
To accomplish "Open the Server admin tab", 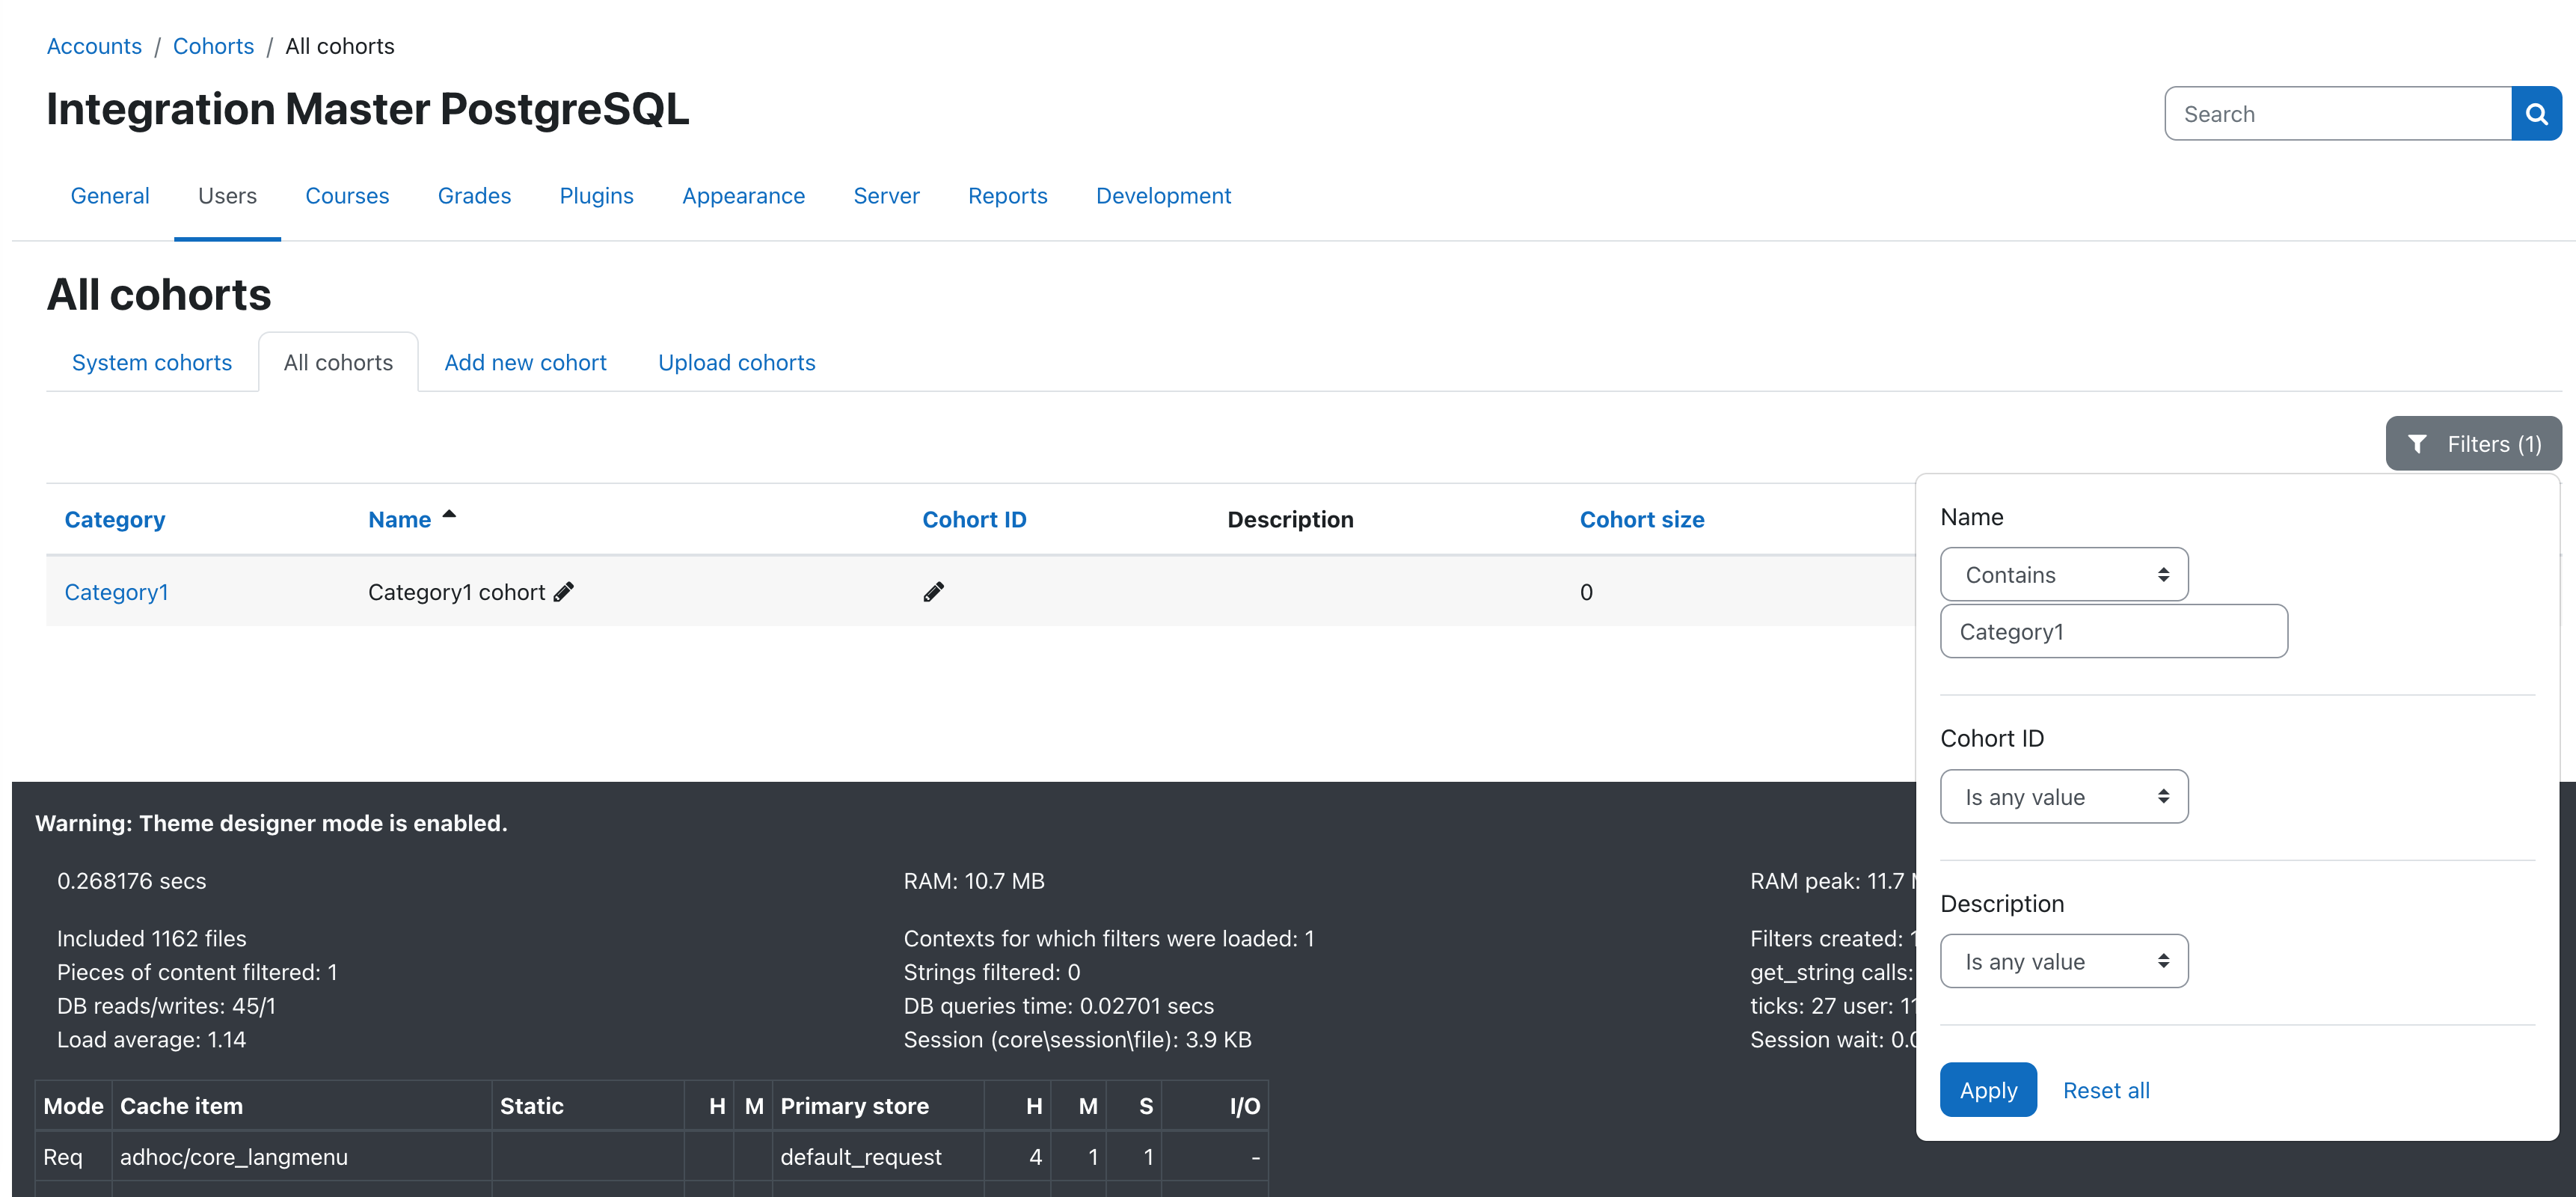I will click(x=886, y=196).
